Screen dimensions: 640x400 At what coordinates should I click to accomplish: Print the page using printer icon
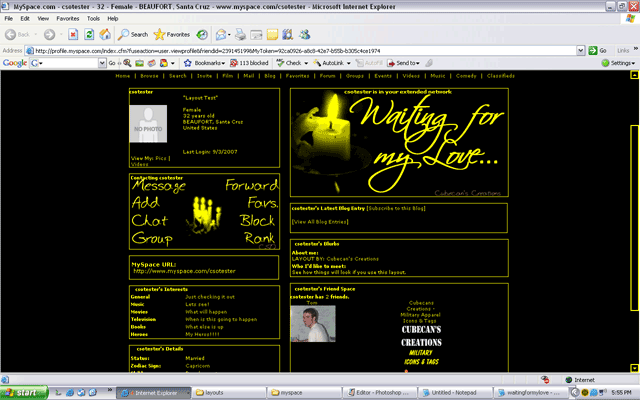240,35
